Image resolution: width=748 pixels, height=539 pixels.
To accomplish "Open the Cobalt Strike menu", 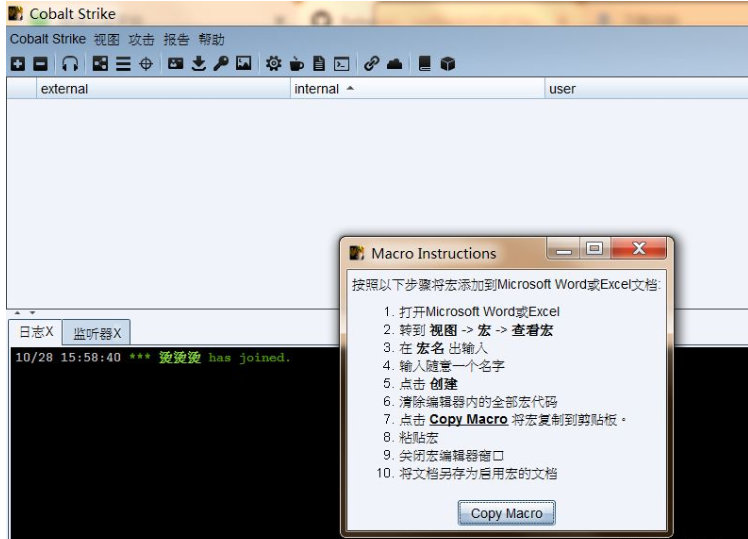I will 48,39.
